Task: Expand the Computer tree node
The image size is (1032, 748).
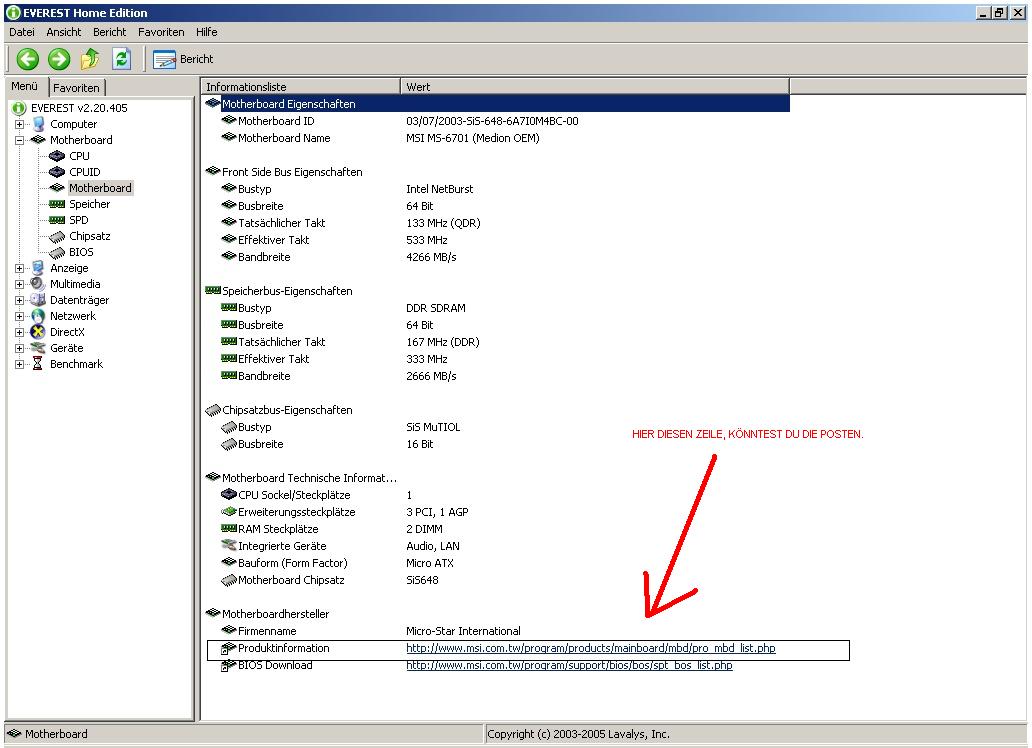Action: tap(19, 124)
